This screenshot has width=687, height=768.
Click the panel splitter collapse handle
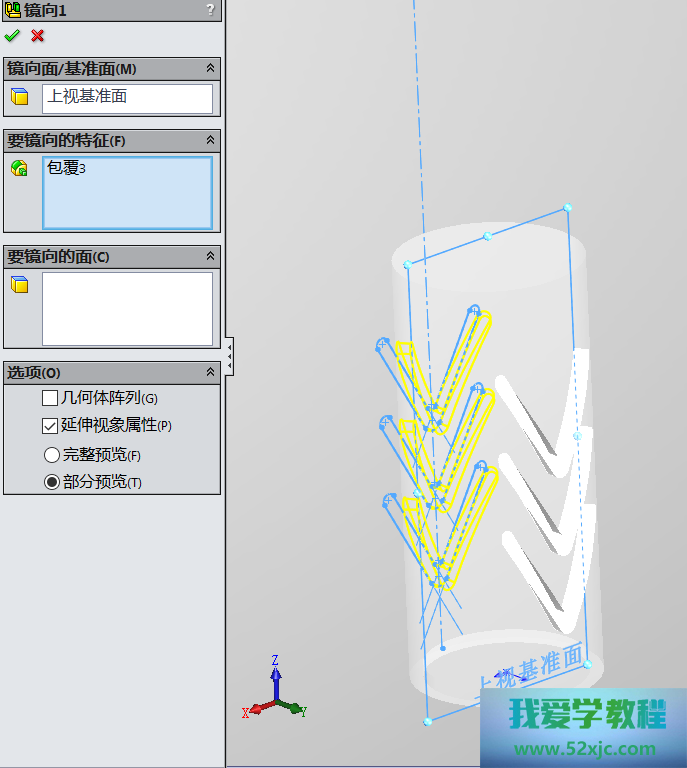230,356
